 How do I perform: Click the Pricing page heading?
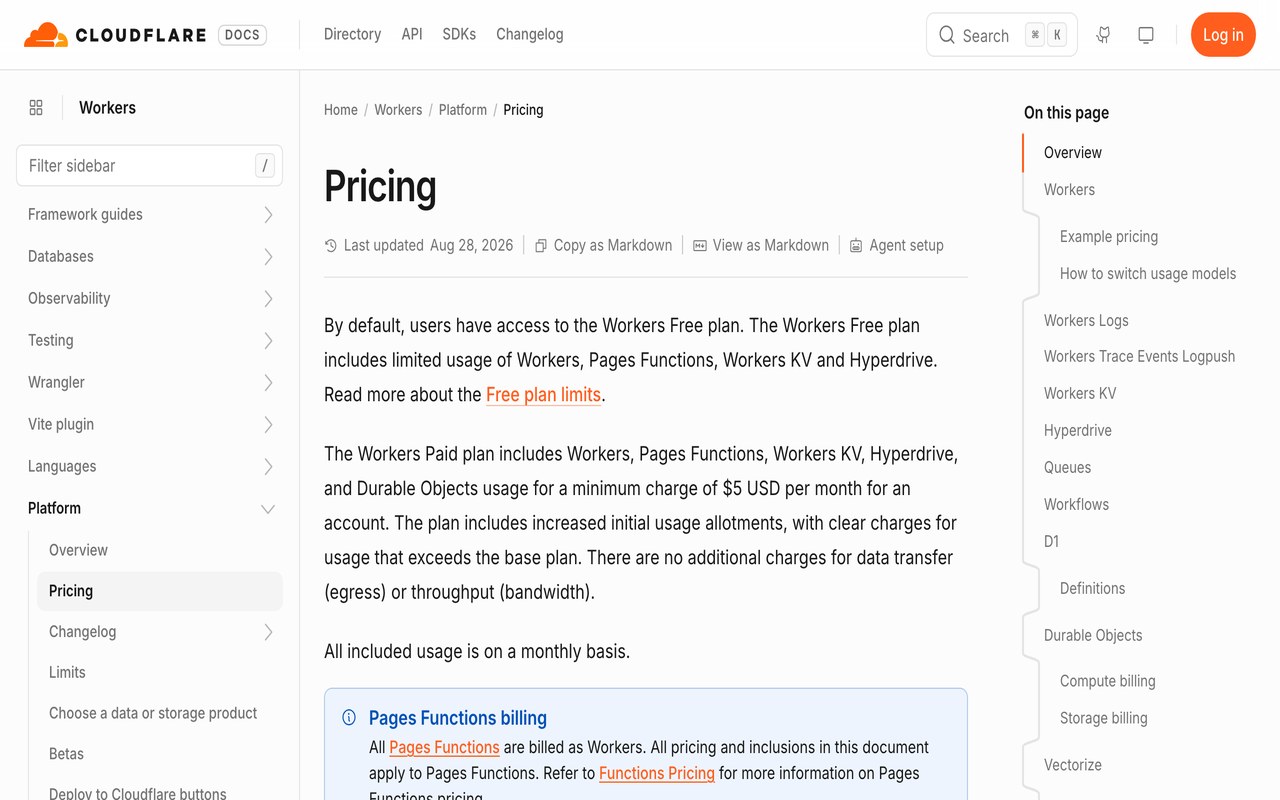tap(380, 187)
